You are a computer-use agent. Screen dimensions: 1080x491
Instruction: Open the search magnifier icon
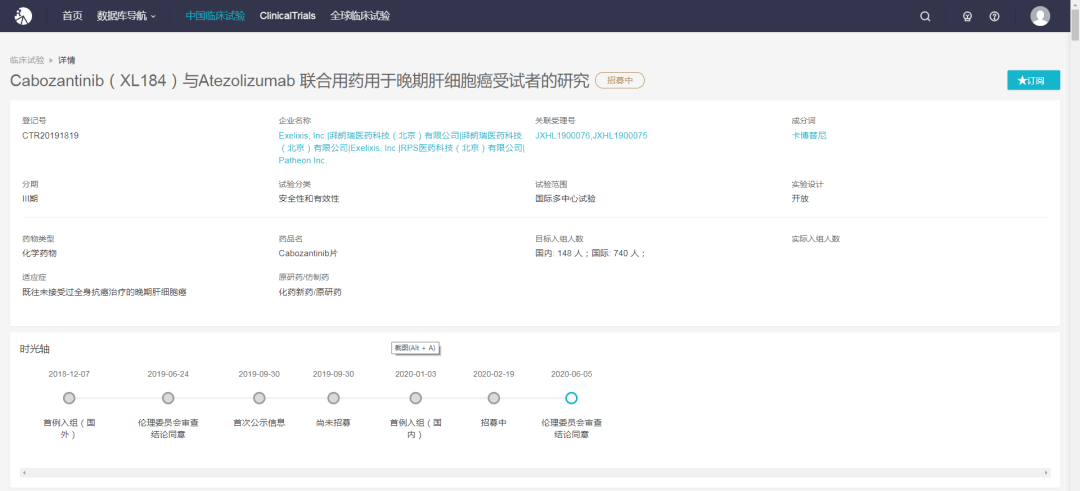(x=925, y=17)
